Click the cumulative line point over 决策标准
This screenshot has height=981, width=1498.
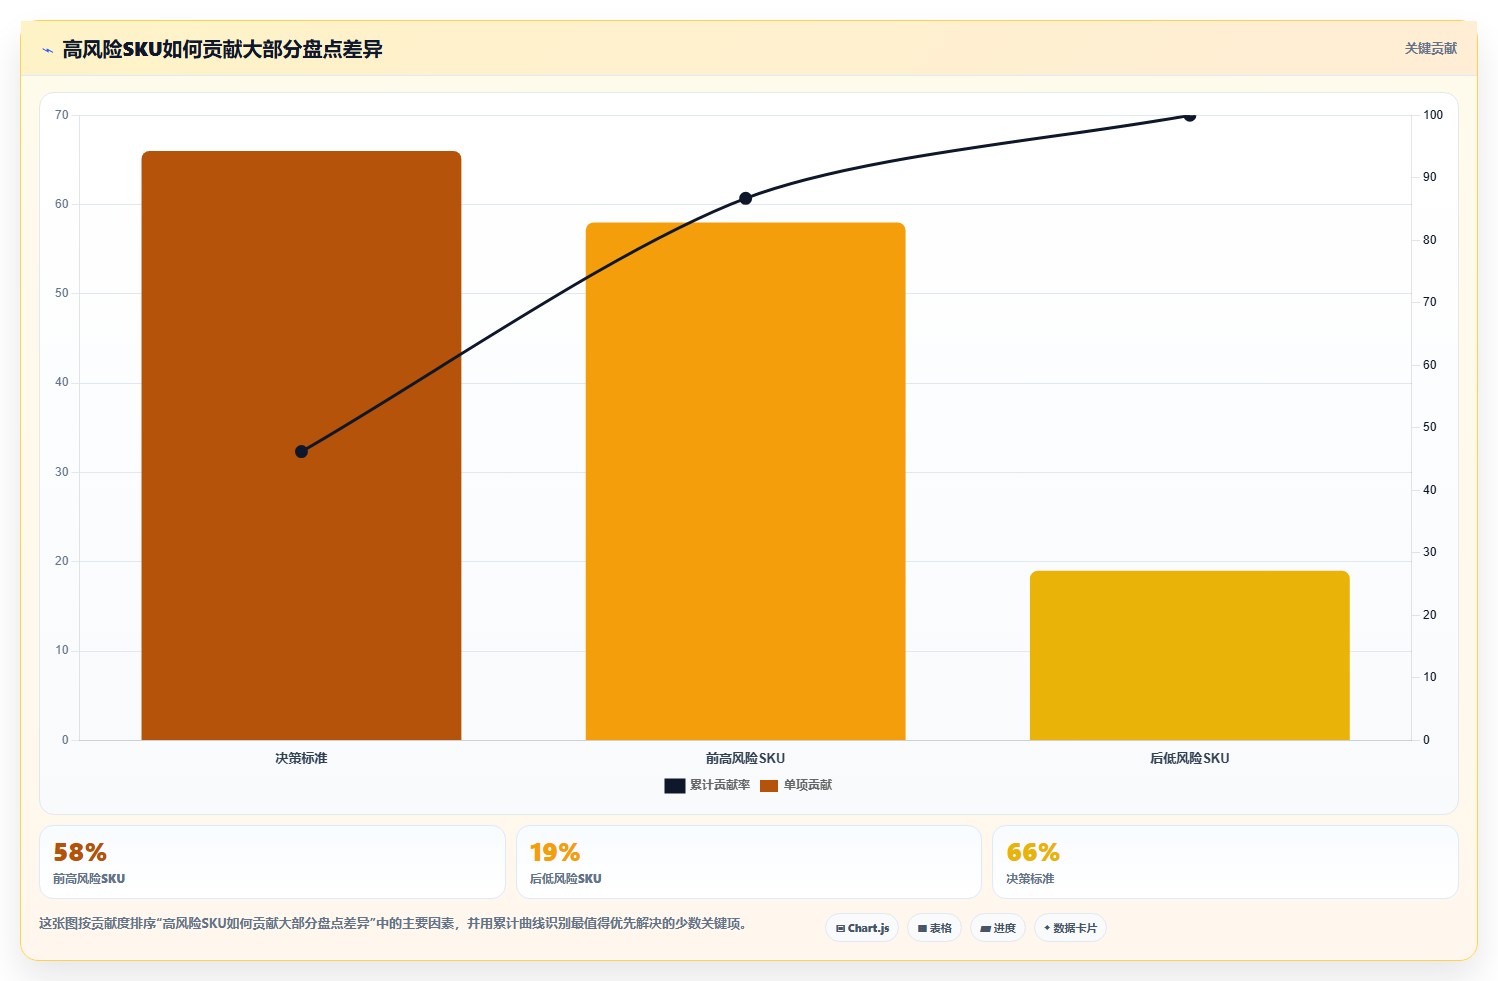[301, 452]
